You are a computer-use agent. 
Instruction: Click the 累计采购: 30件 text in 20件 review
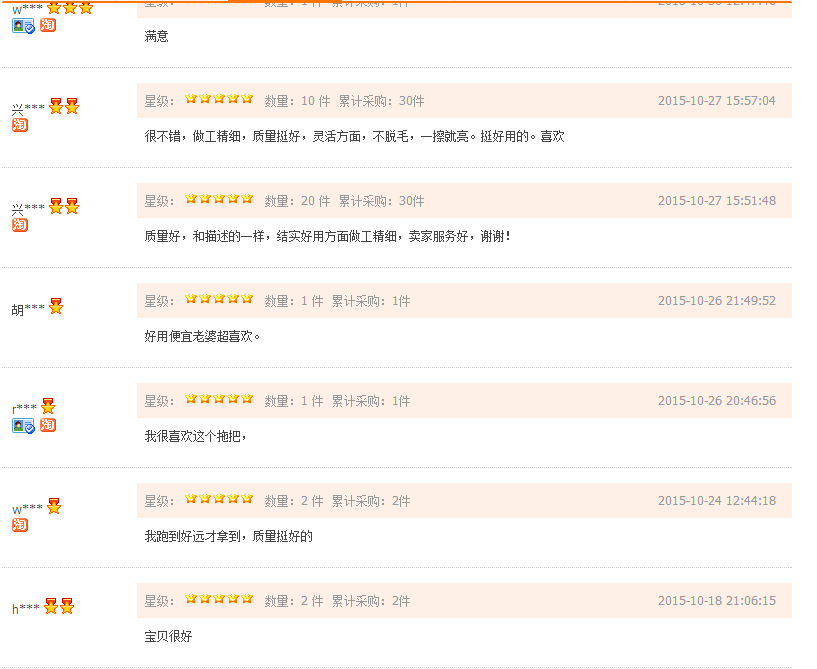pyautogui.click(x=381, y=201)
